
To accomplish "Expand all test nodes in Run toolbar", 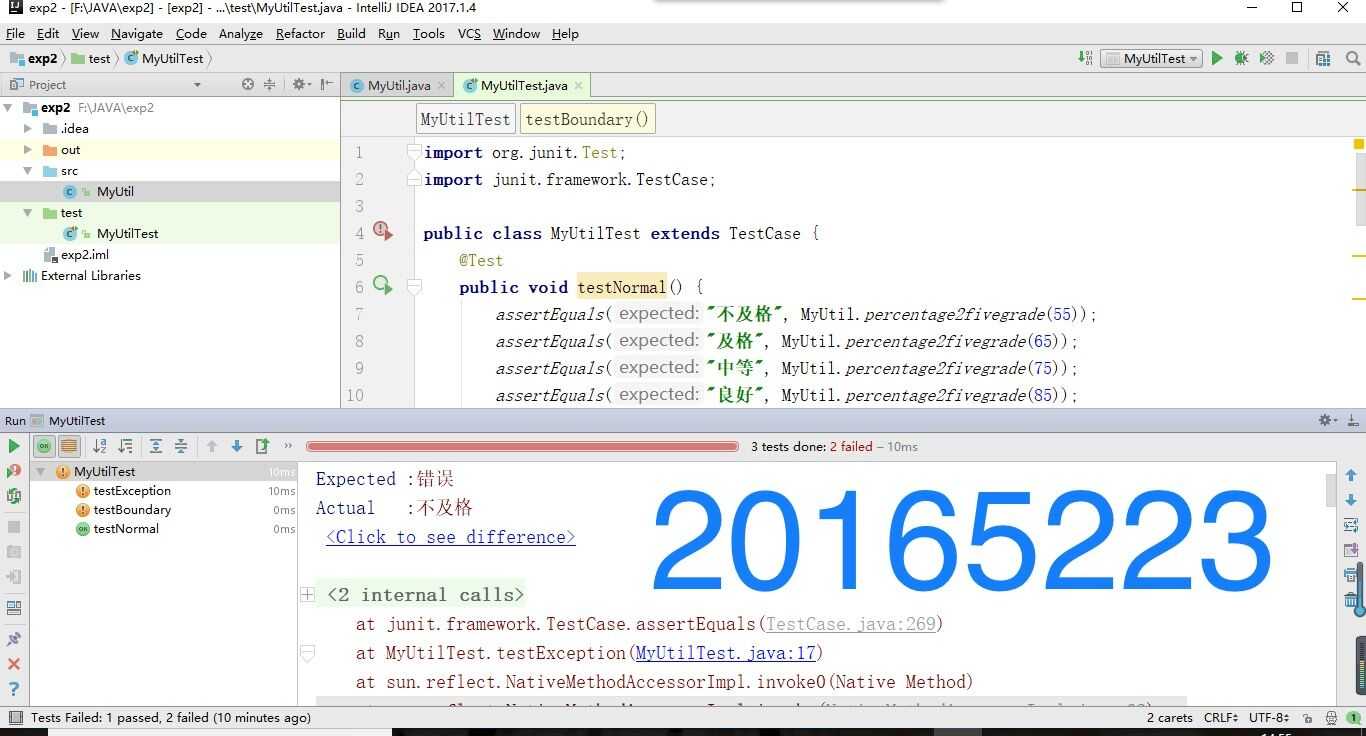I will 156,446.
